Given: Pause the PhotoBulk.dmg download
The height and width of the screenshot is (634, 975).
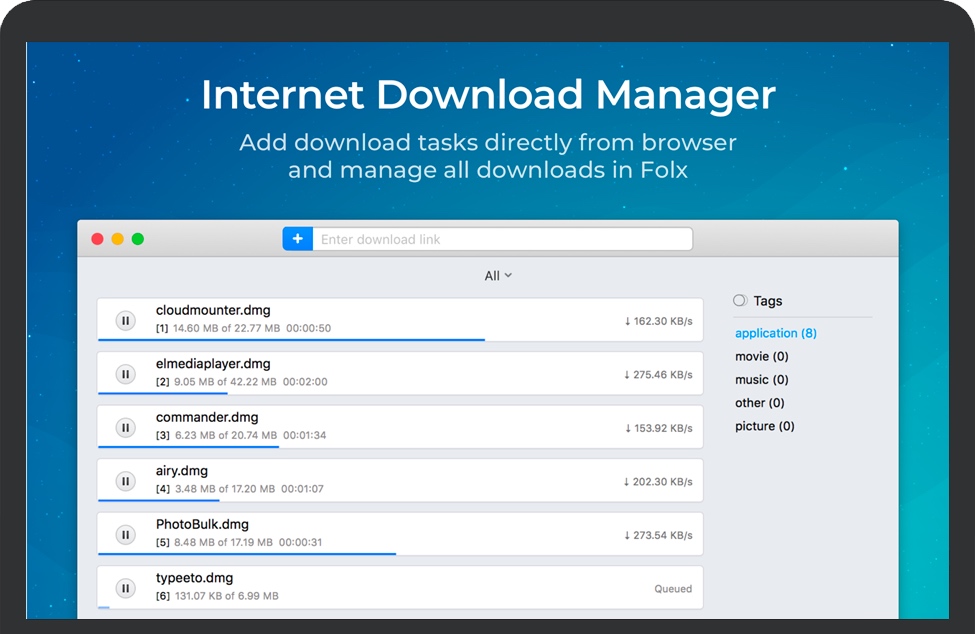Looking at the screenshot, I should click(125, 535).
